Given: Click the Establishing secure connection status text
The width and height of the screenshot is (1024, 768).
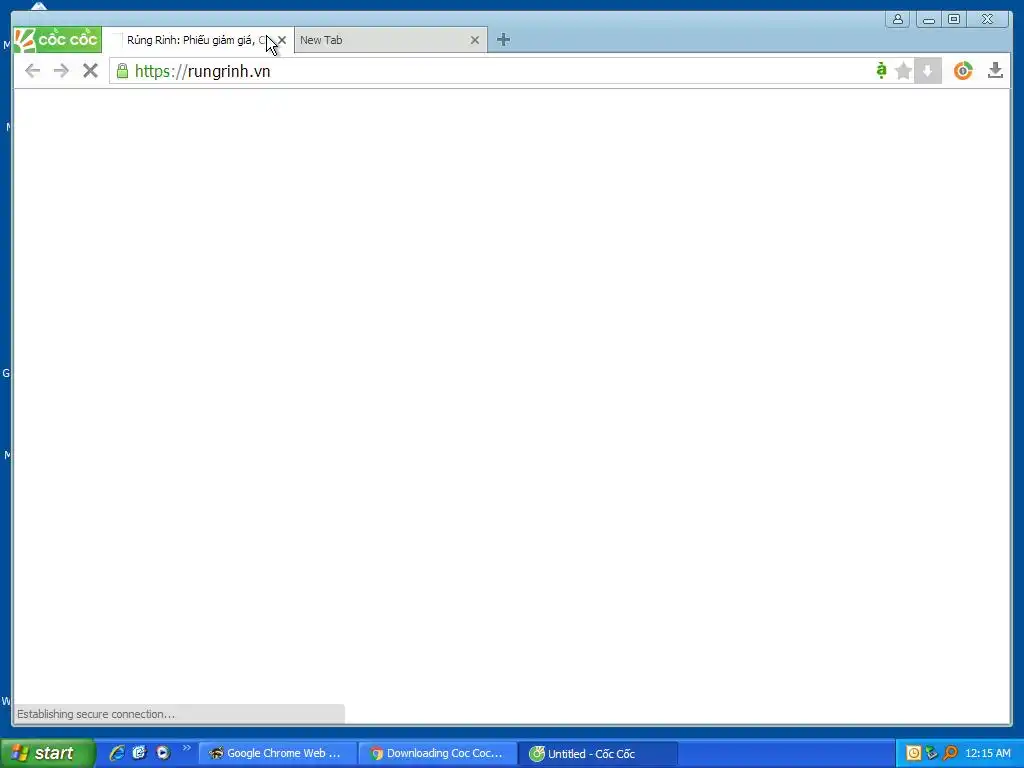Looking at the screenshot, I should point(96,714).
